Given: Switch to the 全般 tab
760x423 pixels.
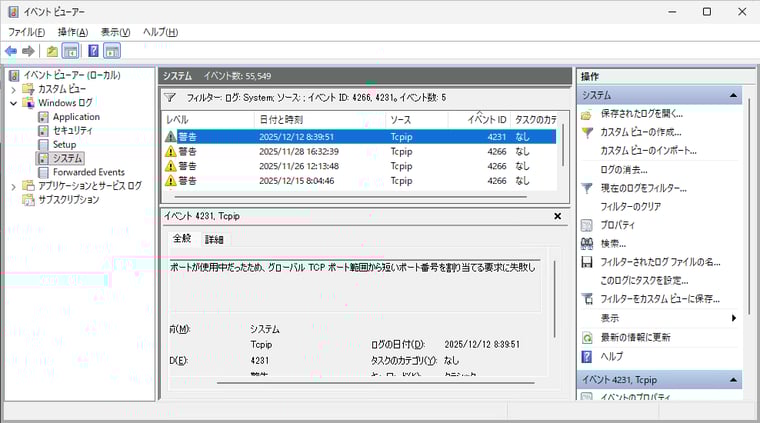Looking at the screenshot, I should pos(182,239).
